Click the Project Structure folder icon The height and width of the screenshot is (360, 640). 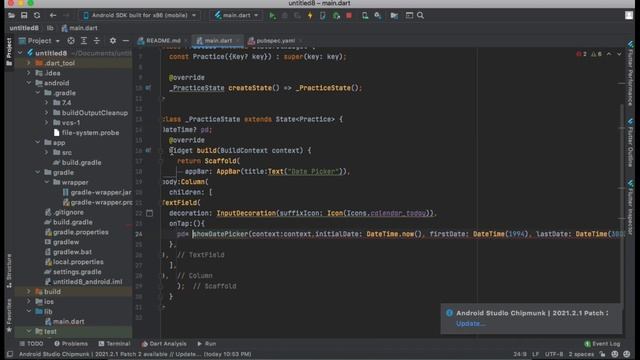coord(394,16)
